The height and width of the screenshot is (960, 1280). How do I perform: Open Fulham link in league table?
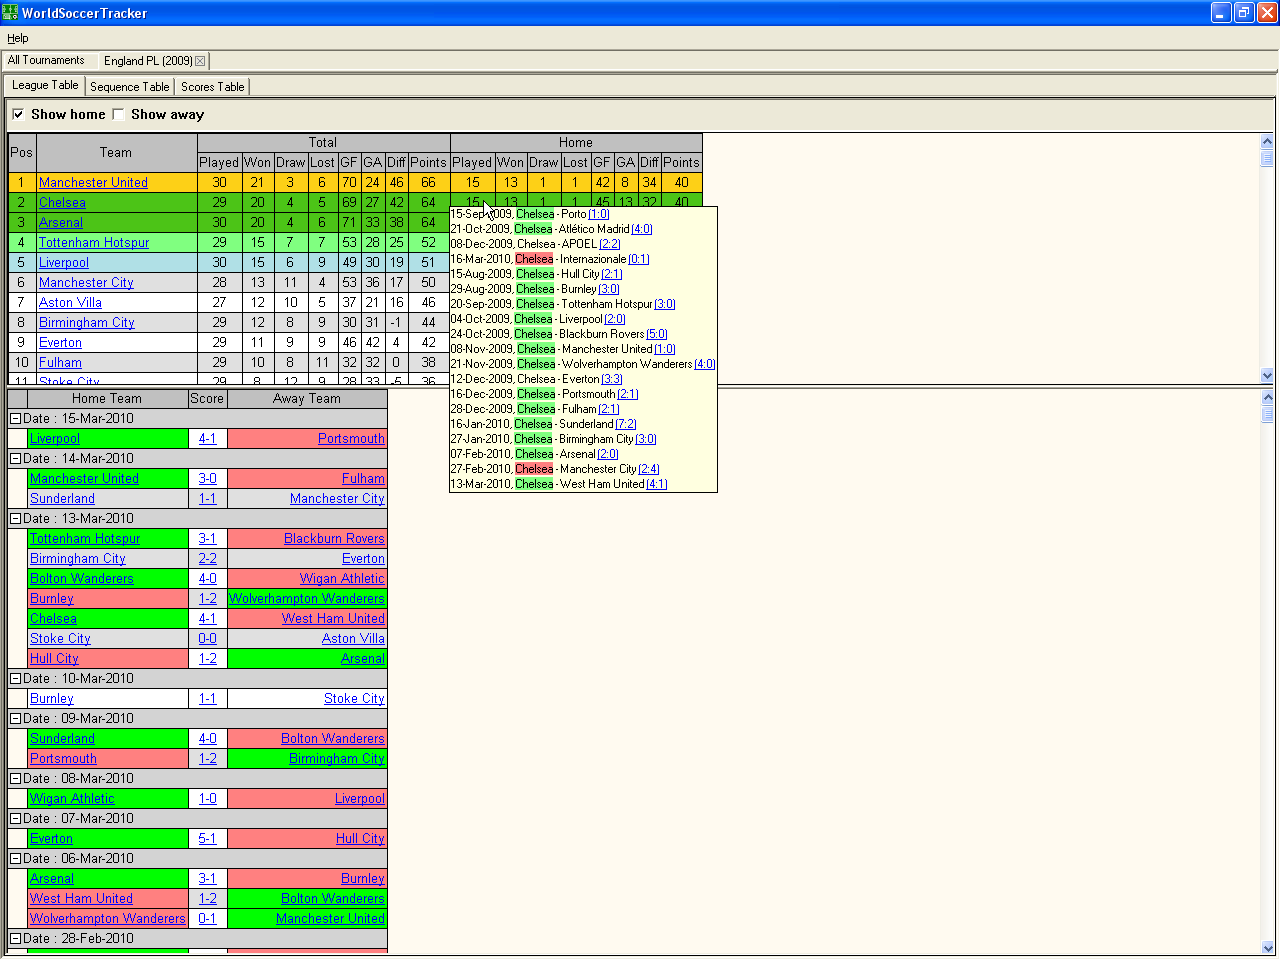pyautogui.click(x=60, y=363)
